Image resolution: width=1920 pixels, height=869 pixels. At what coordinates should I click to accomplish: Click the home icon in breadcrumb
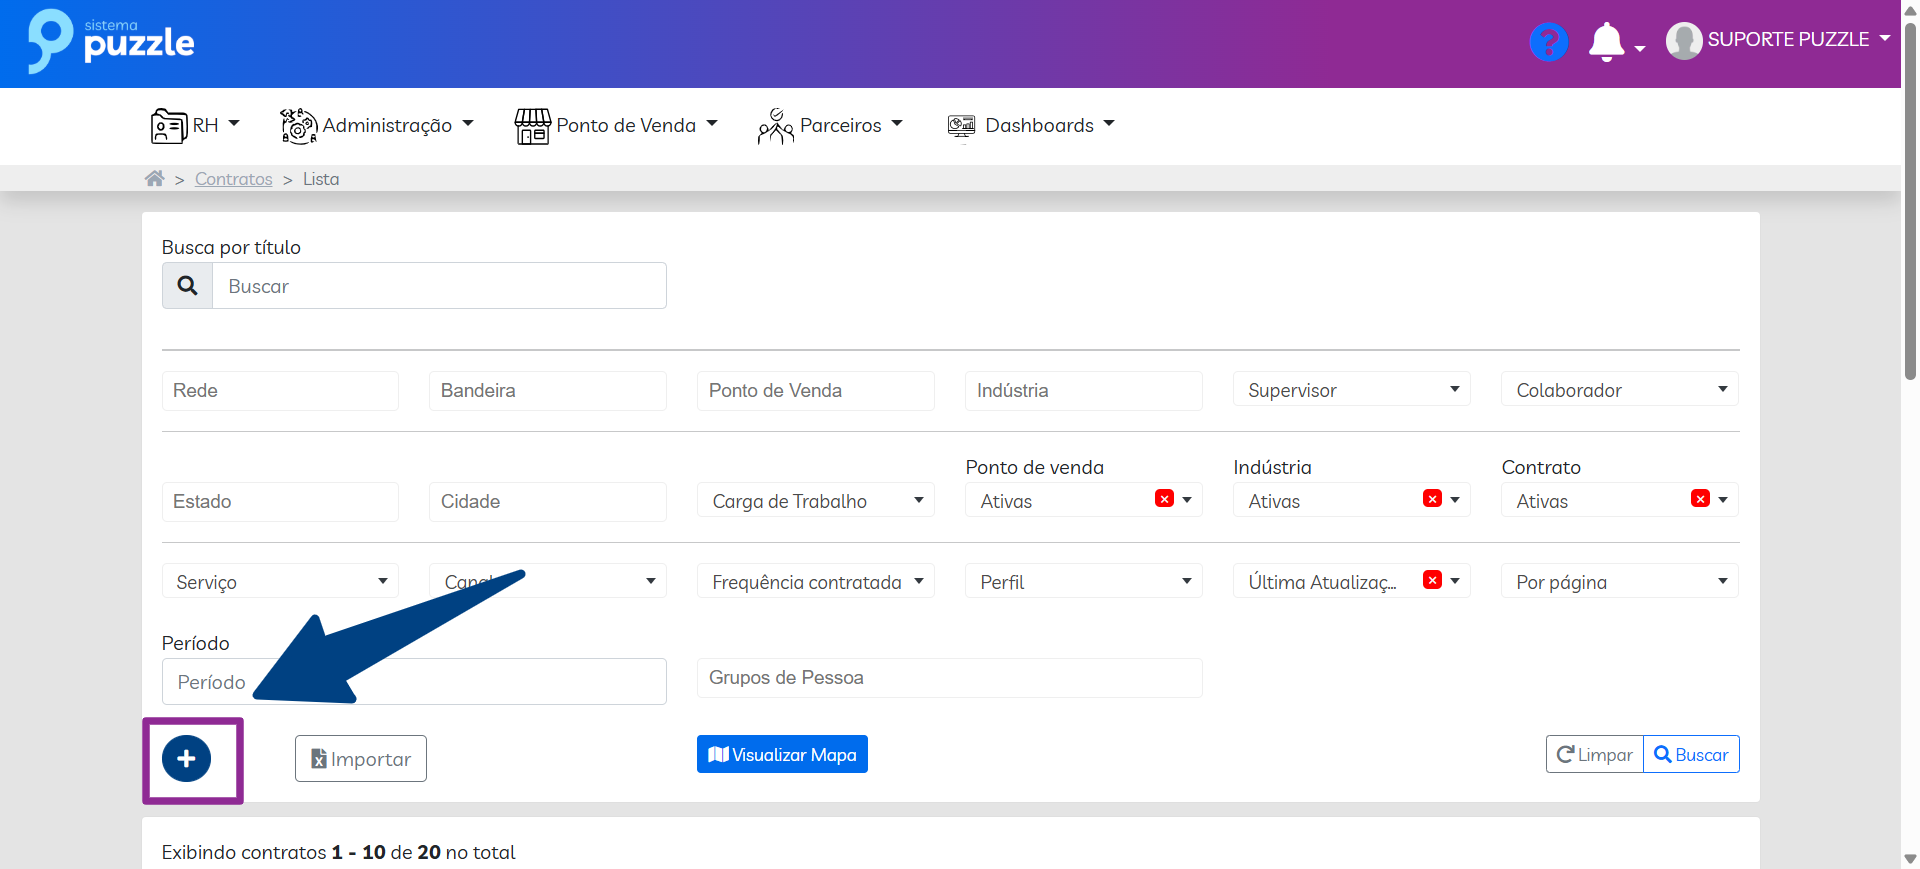coord(154,179)
